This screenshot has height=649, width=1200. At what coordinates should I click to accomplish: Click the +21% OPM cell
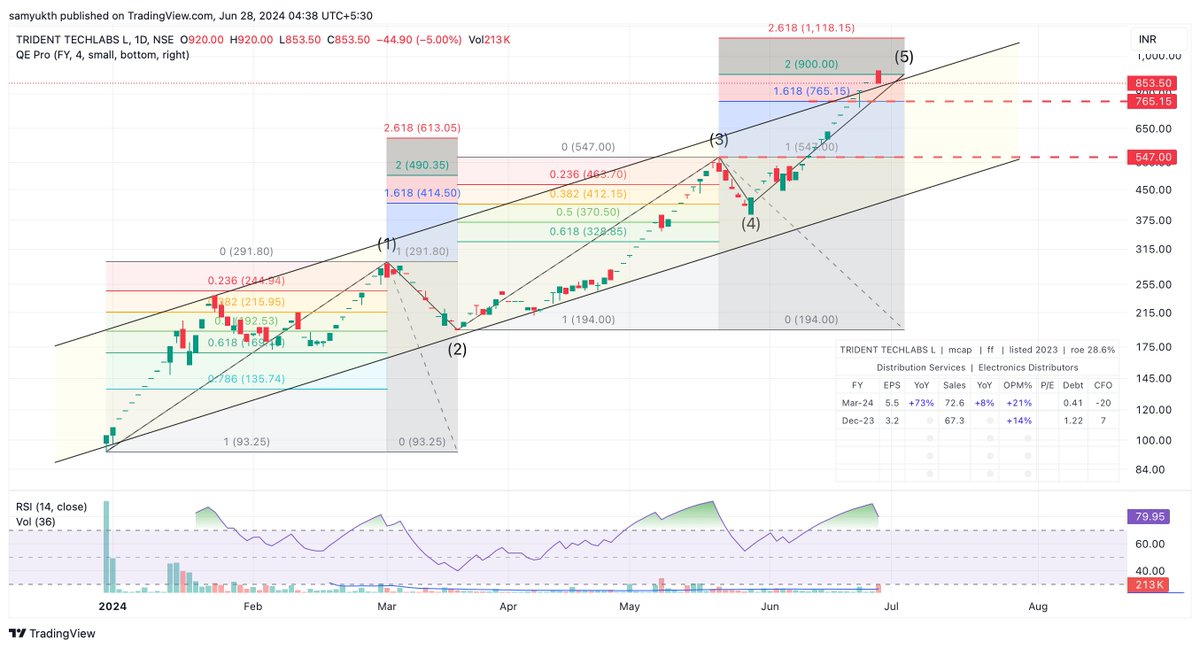[x=1021, y=401]
